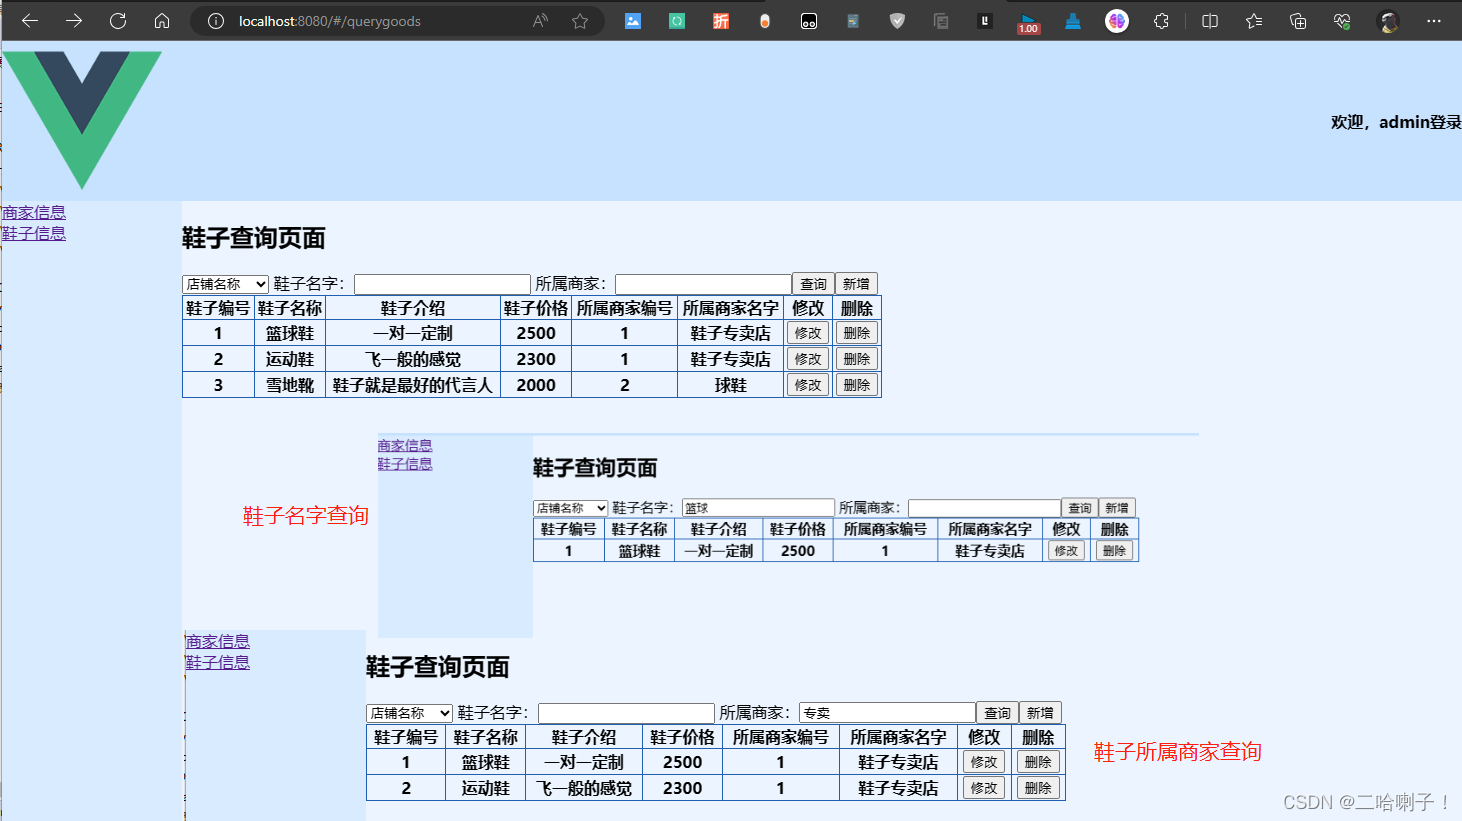Focus the 鞋子名字 input on main page

pyautogui.click(x=442, y=284)
